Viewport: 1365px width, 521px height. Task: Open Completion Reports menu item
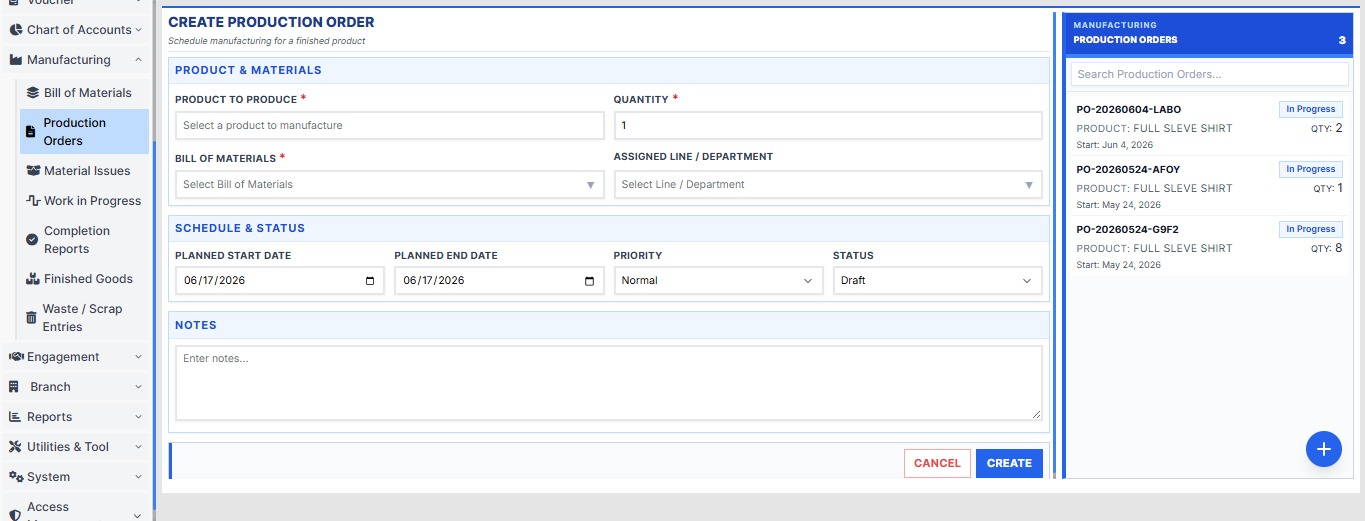pyautogui.click(x=84, y=240)
